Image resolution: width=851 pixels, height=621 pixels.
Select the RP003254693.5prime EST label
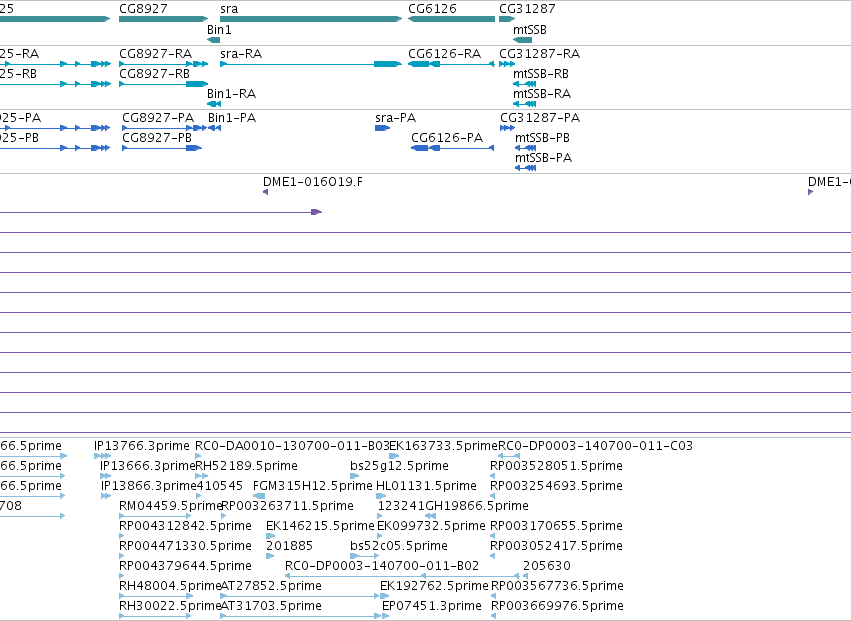556,486
